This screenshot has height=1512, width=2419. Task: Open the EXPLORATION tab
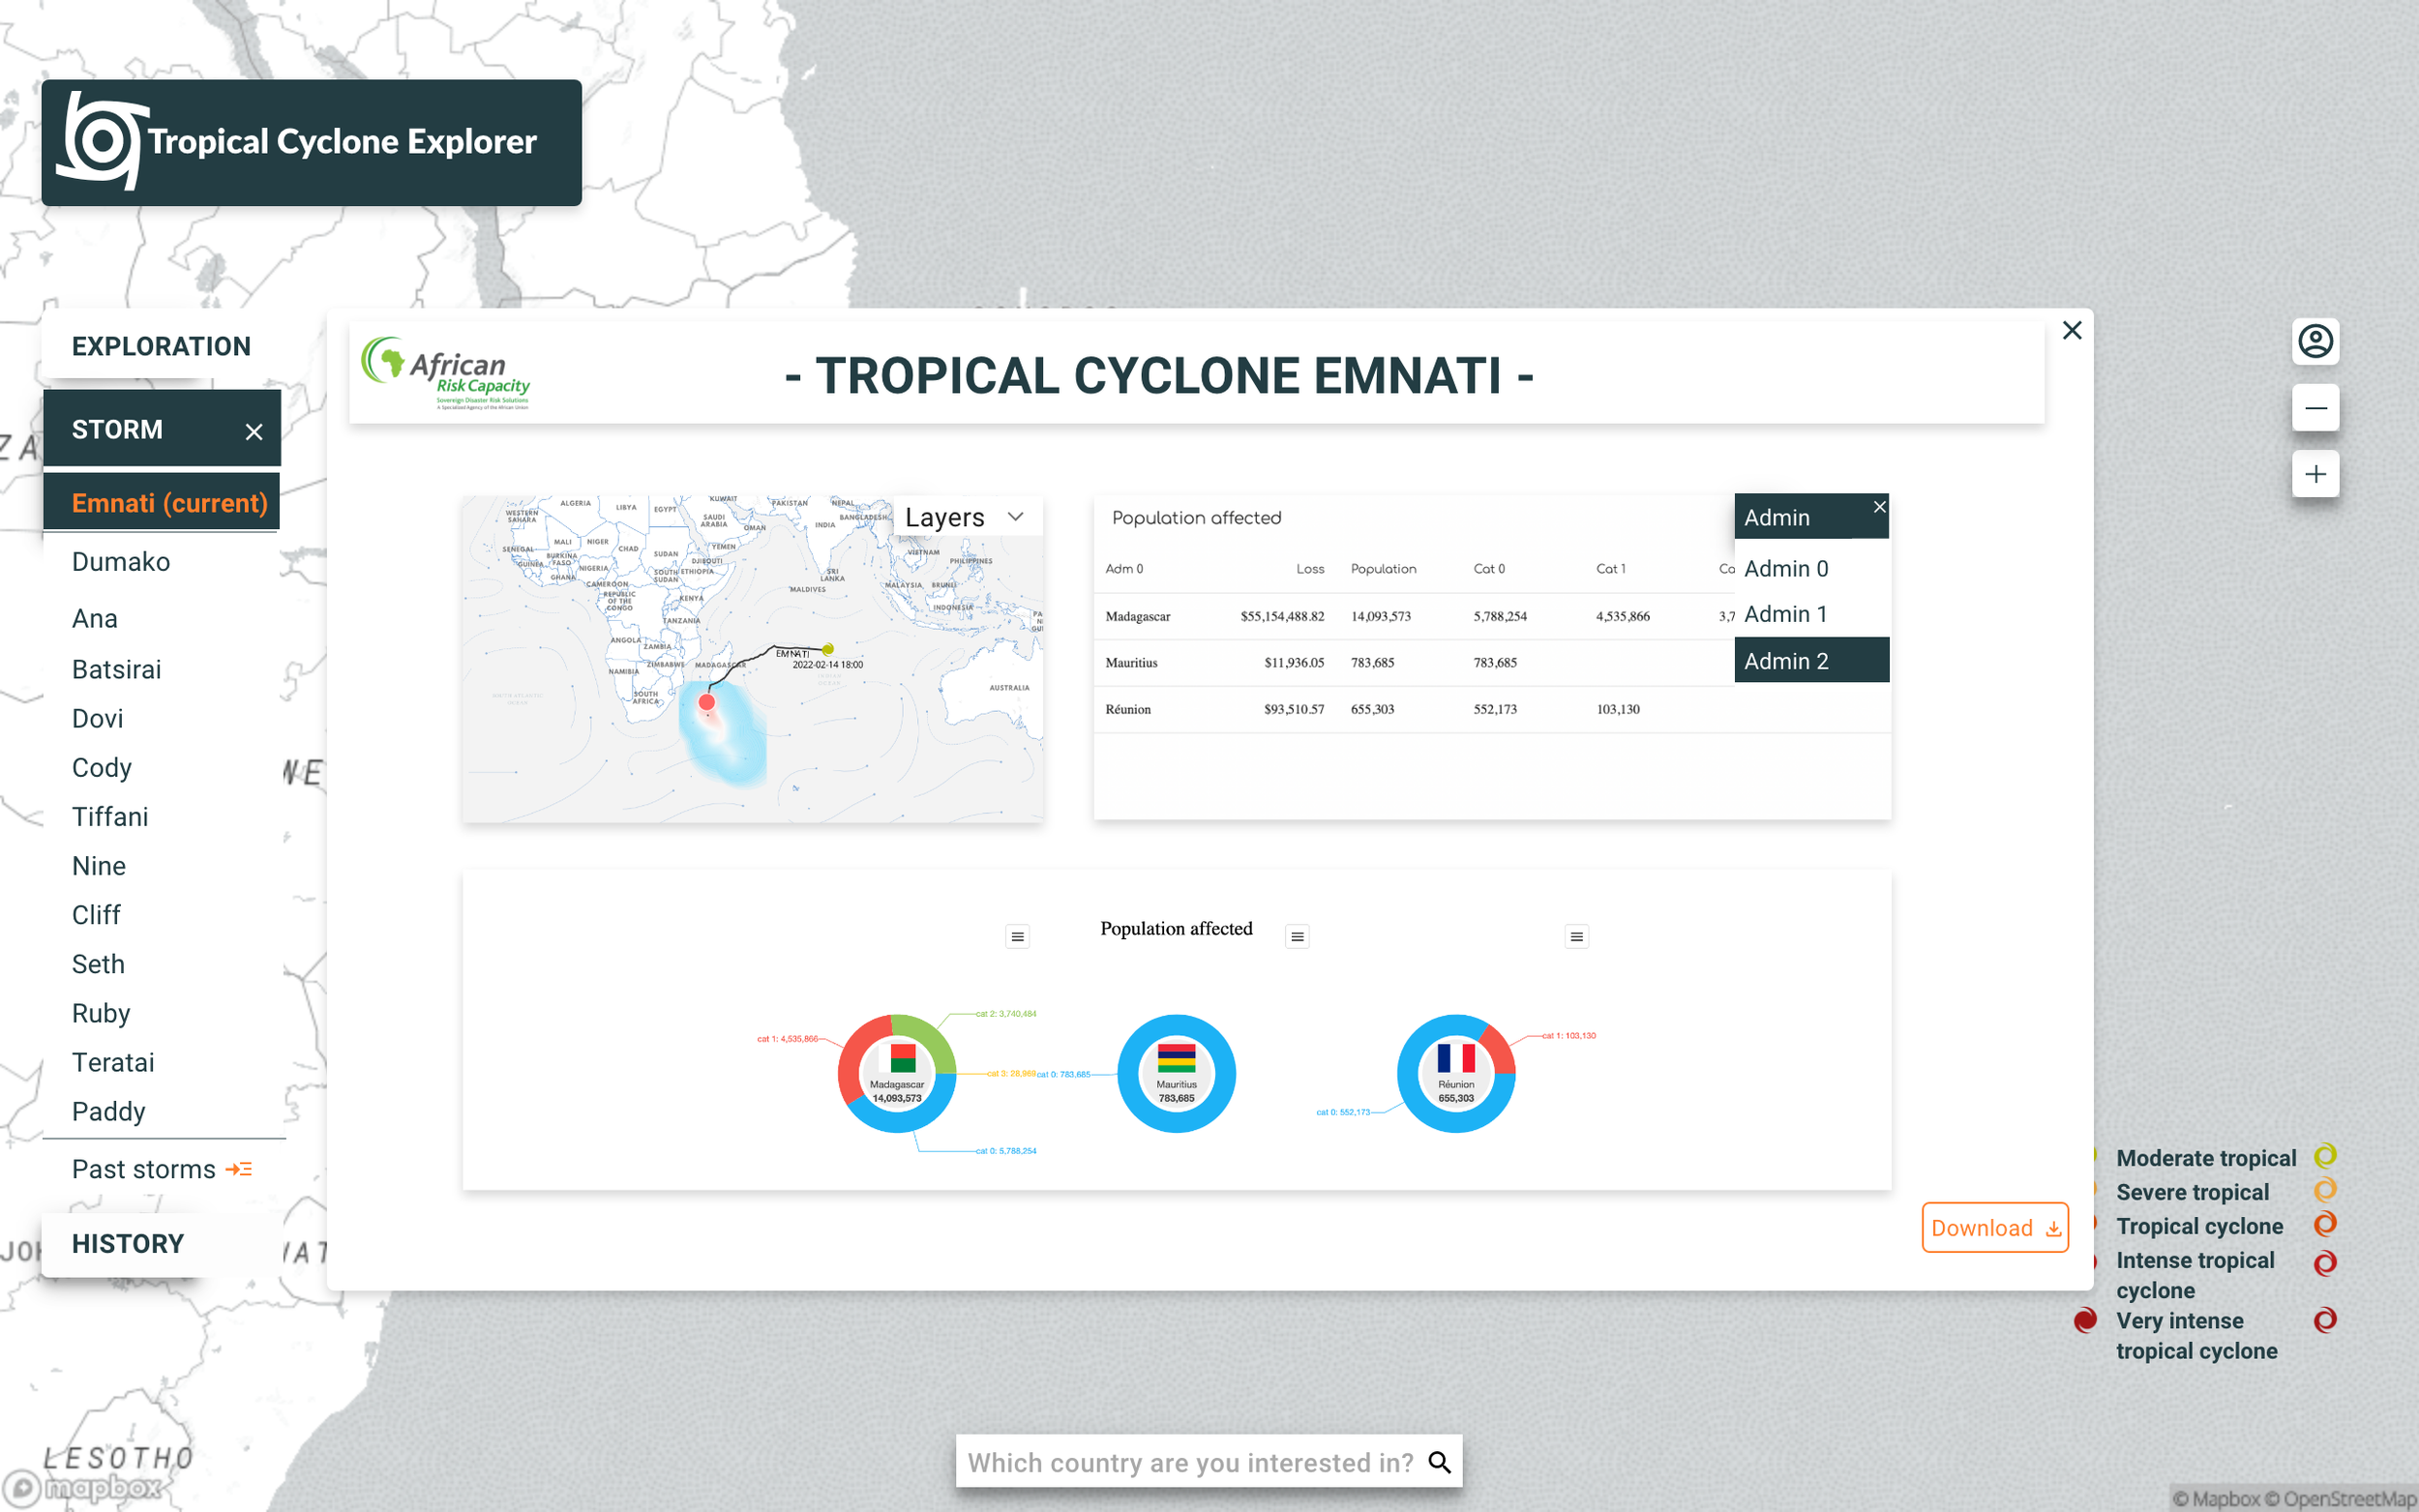tap(161, 346)
